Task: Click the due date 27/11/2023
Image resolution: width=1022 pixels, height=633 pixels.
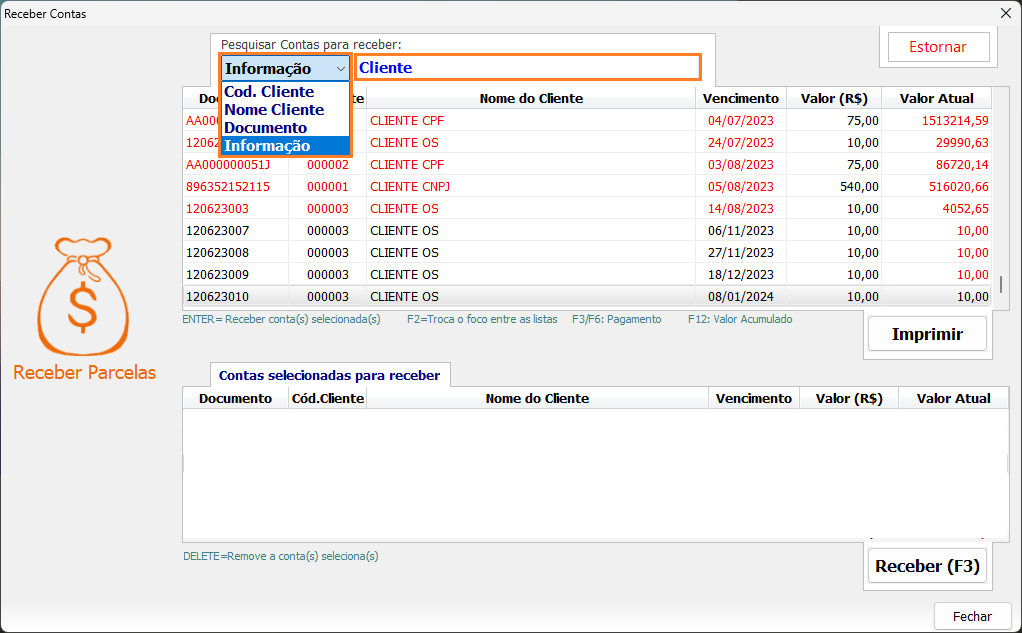Action: pyautogui.click(x=740, y=253)
